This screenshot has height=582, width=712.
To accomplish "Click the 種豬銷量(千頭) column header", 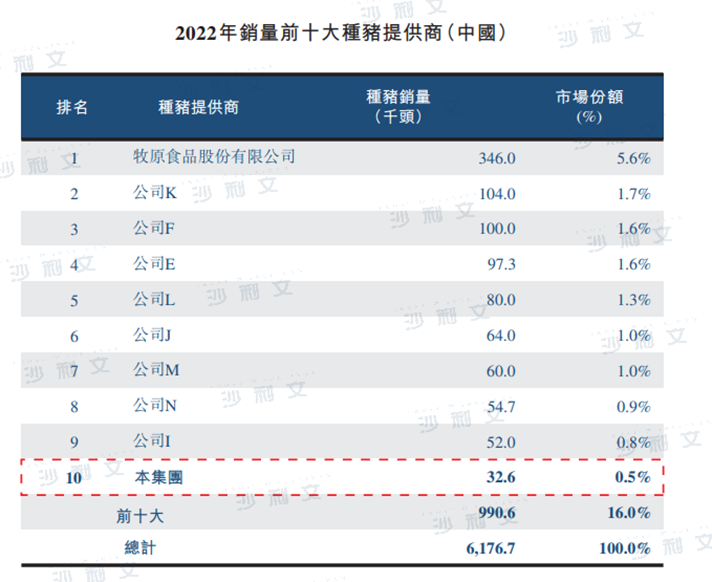I will [398, 107].
